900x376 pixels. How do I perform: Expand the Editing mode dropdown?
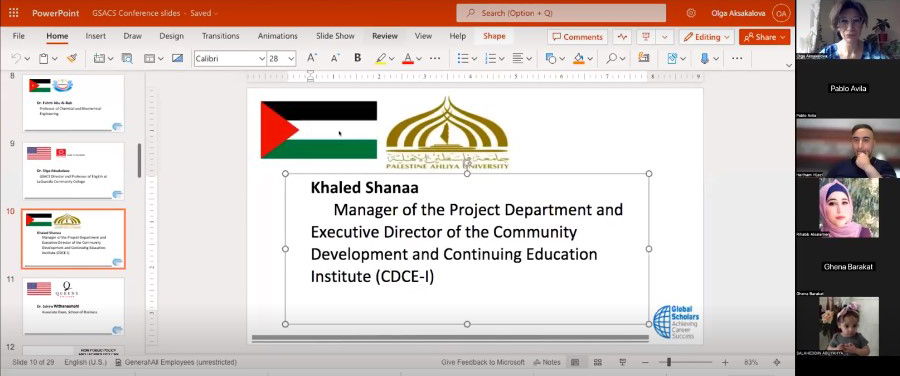pyautogui.click(x=707, y=37)
